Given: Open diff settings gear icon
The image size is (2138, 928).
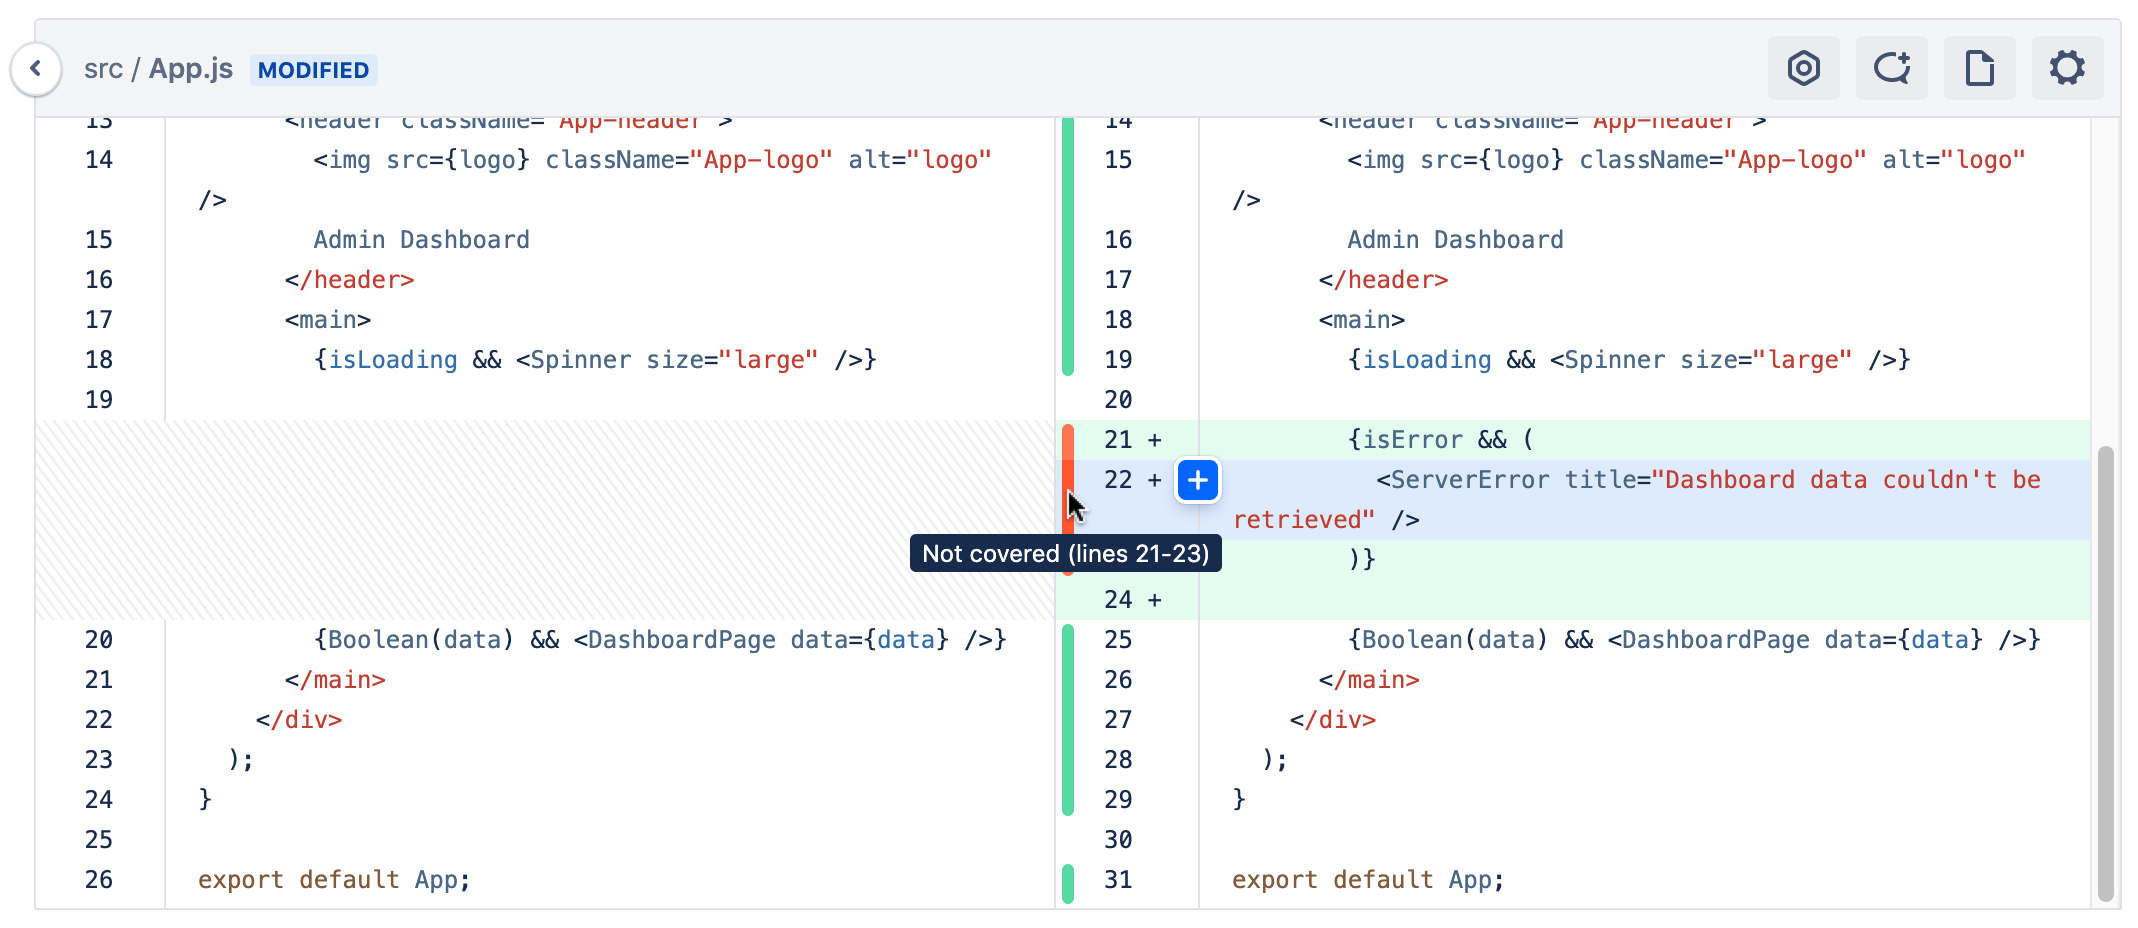Looking at the screenshot, I should pos(2067,69).
